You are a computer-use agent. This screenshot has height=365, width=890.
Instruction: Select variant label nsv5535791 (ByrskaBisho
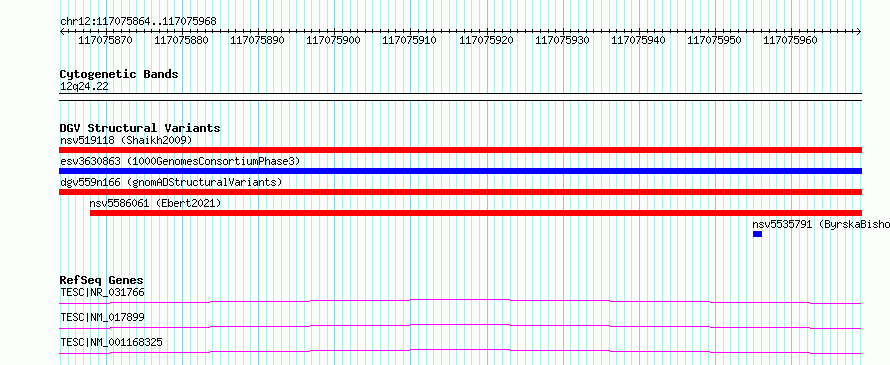(821, 224)
